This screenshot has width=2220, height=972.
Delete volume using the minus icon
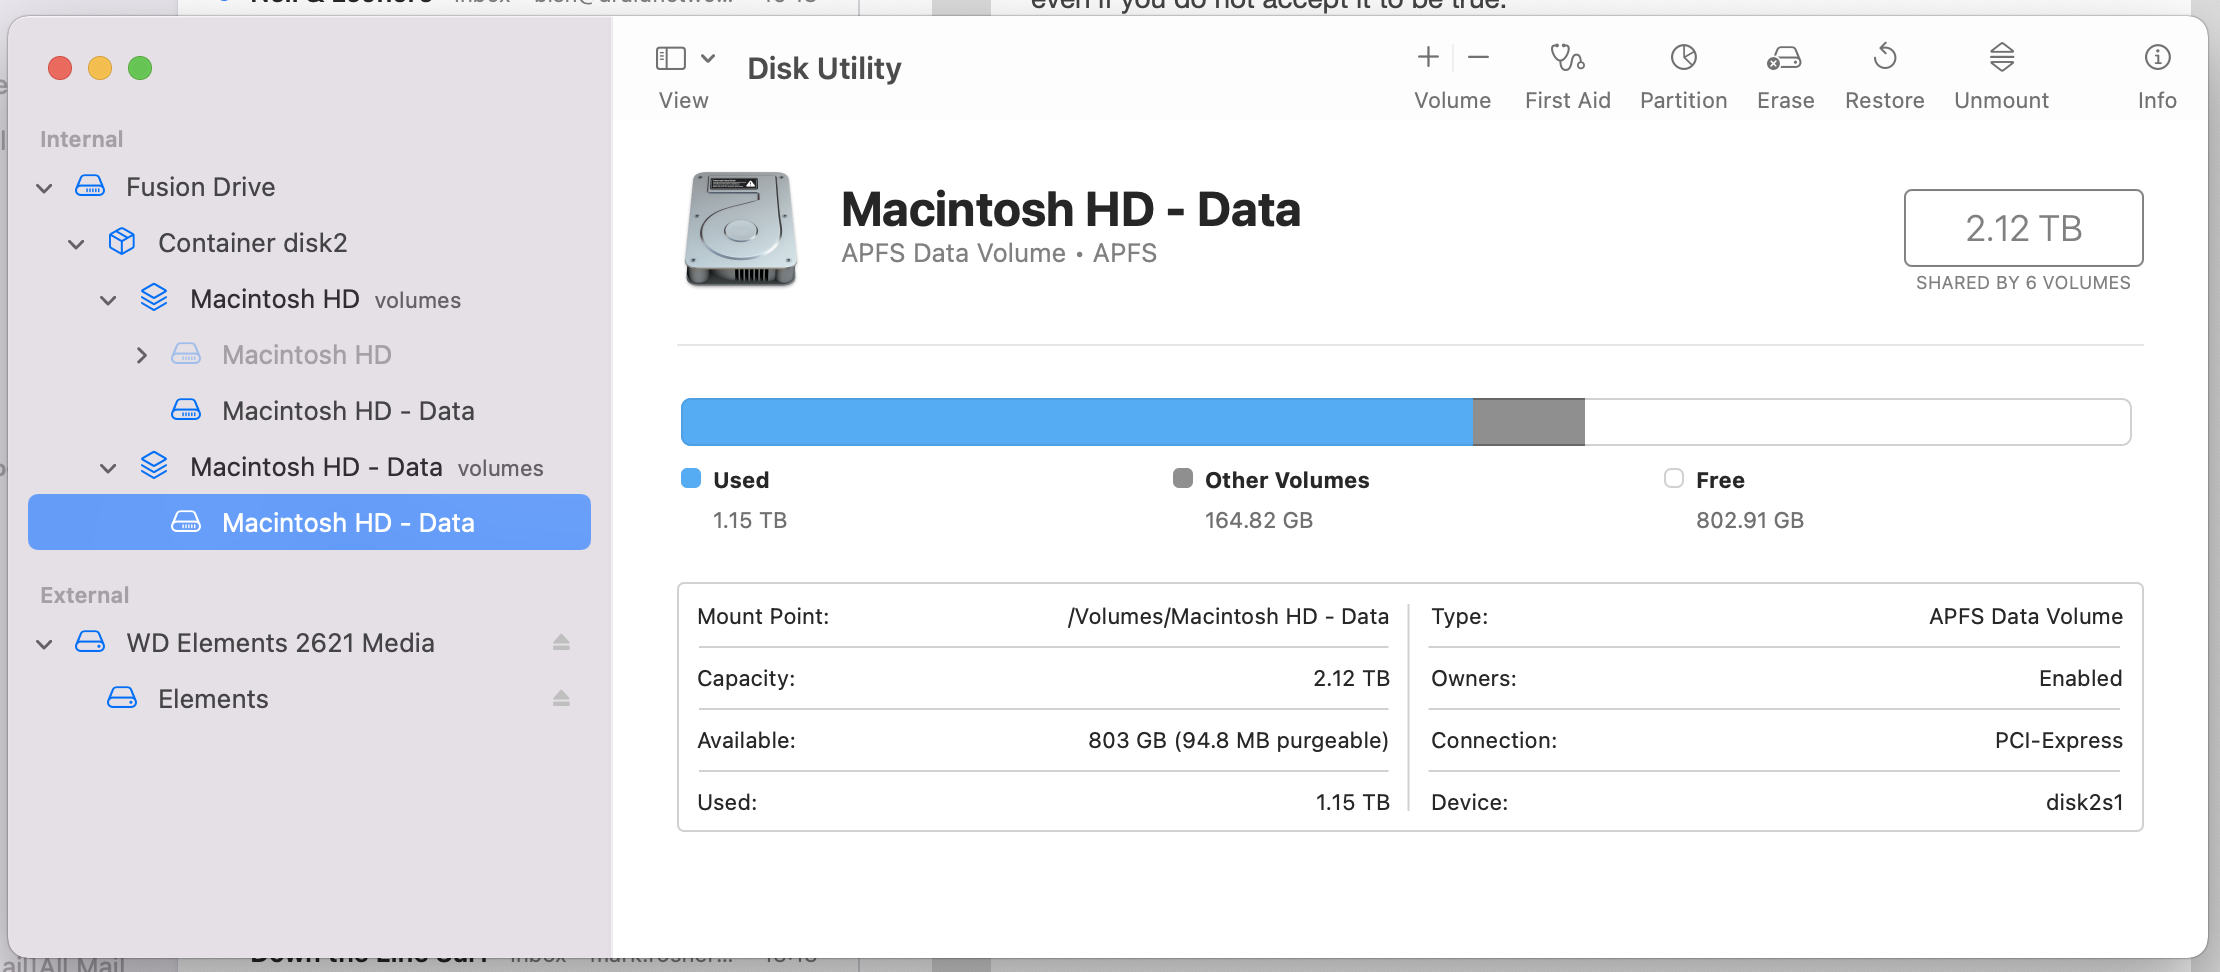click(x=1479, y=58)
